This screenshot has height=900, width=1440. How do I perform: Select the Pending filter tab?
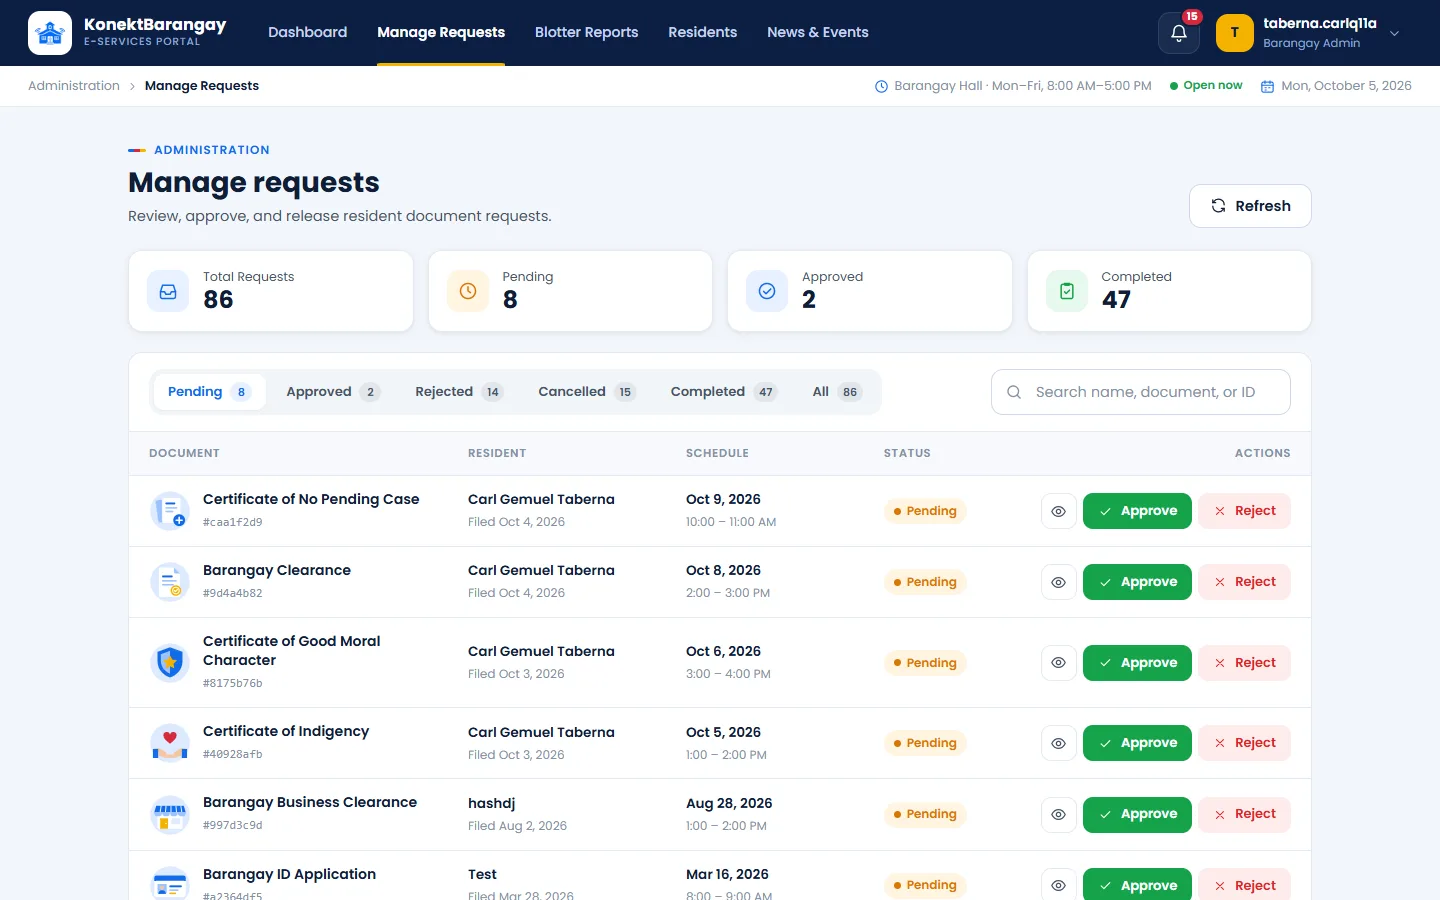(209, 392)
